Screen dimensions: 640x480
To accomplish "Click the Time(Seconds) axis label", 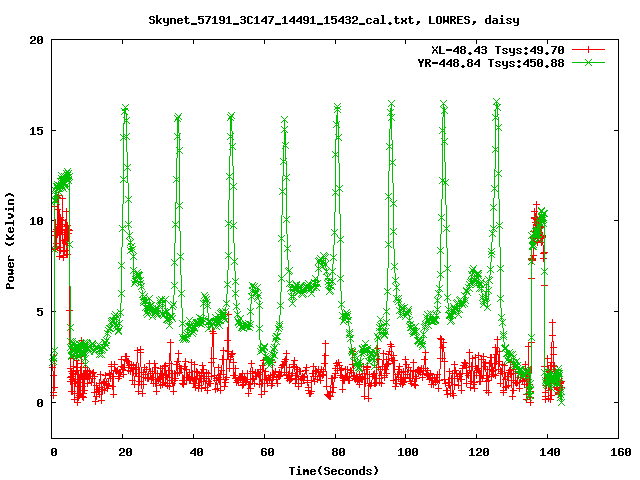I will 334,471.
